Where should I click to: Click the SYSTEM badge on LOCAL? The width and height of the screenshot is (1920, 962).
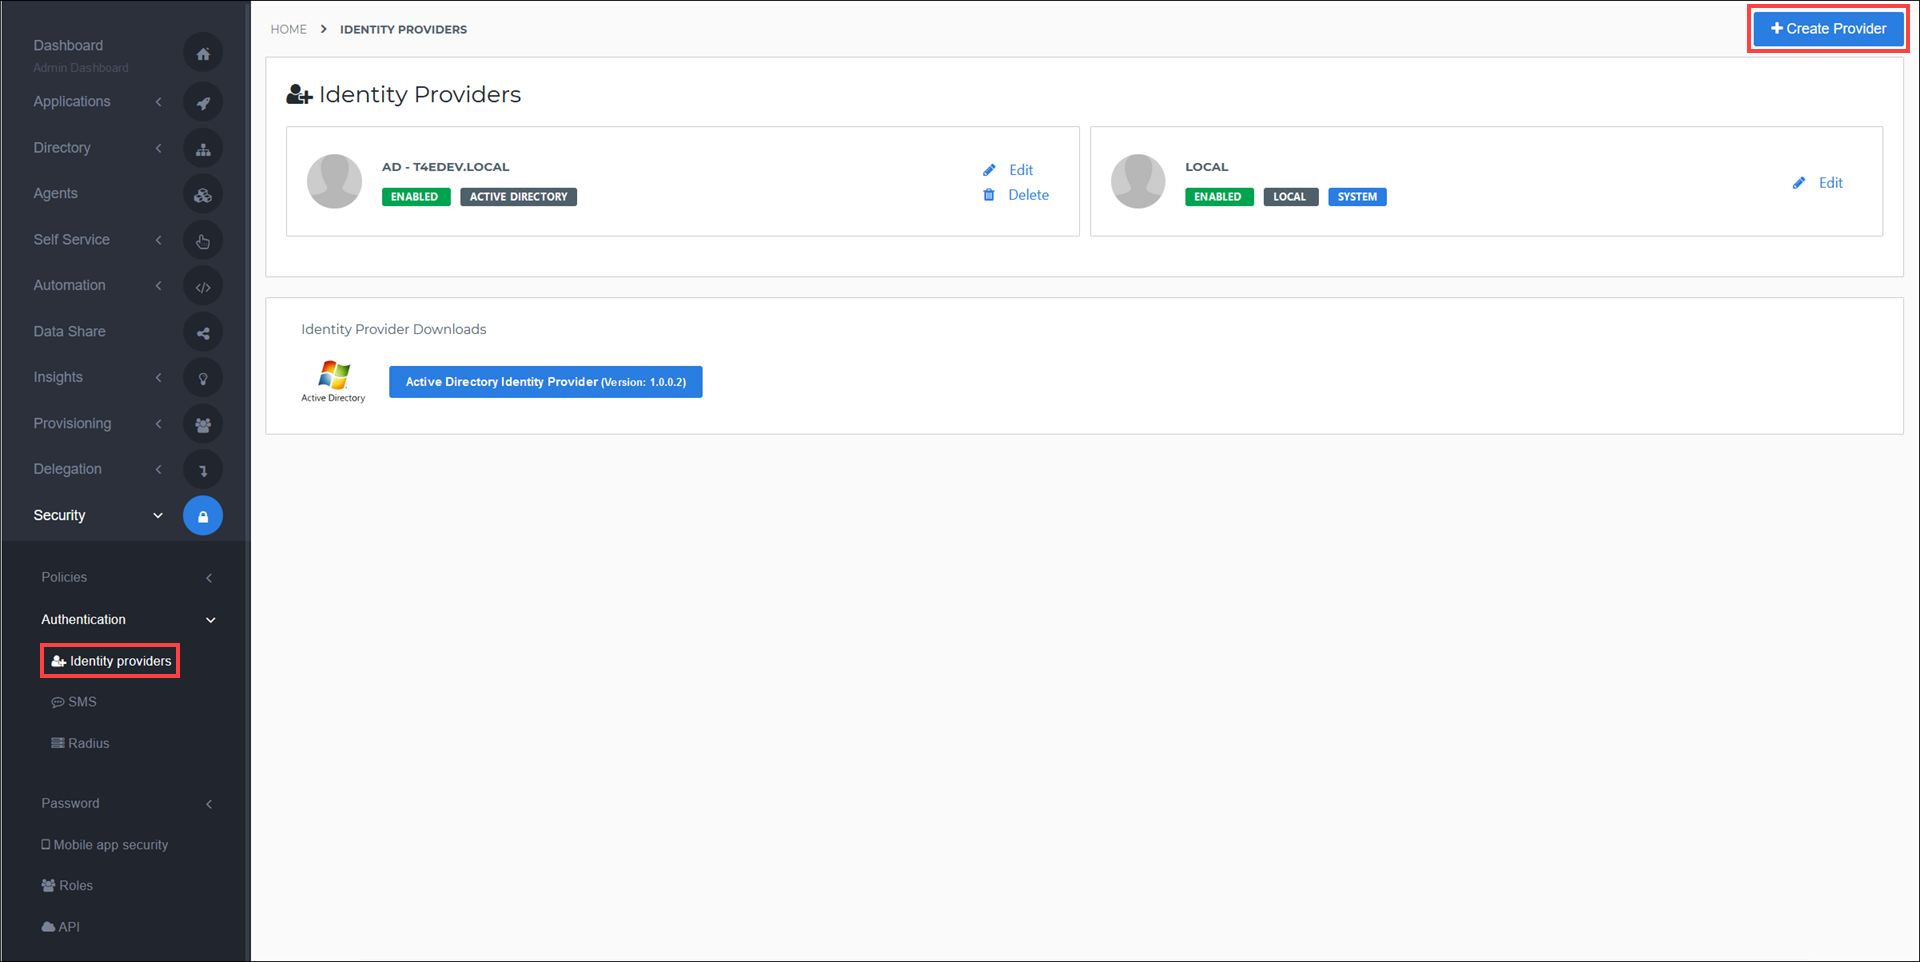1357,197
